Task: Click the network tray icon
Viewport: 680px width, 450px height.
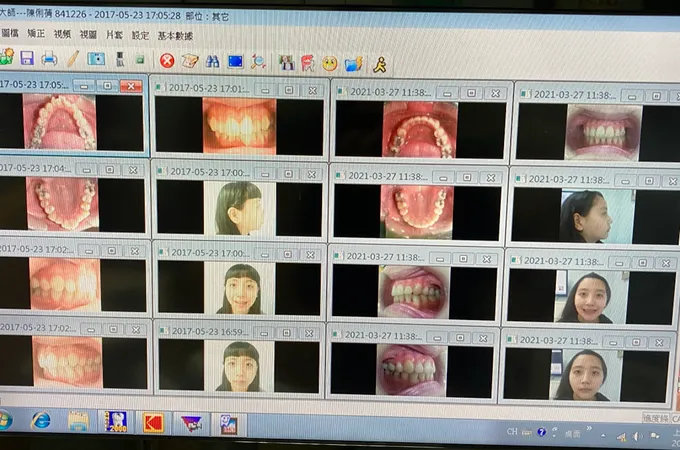Action: pyautogui.click(x=621, y=437)
